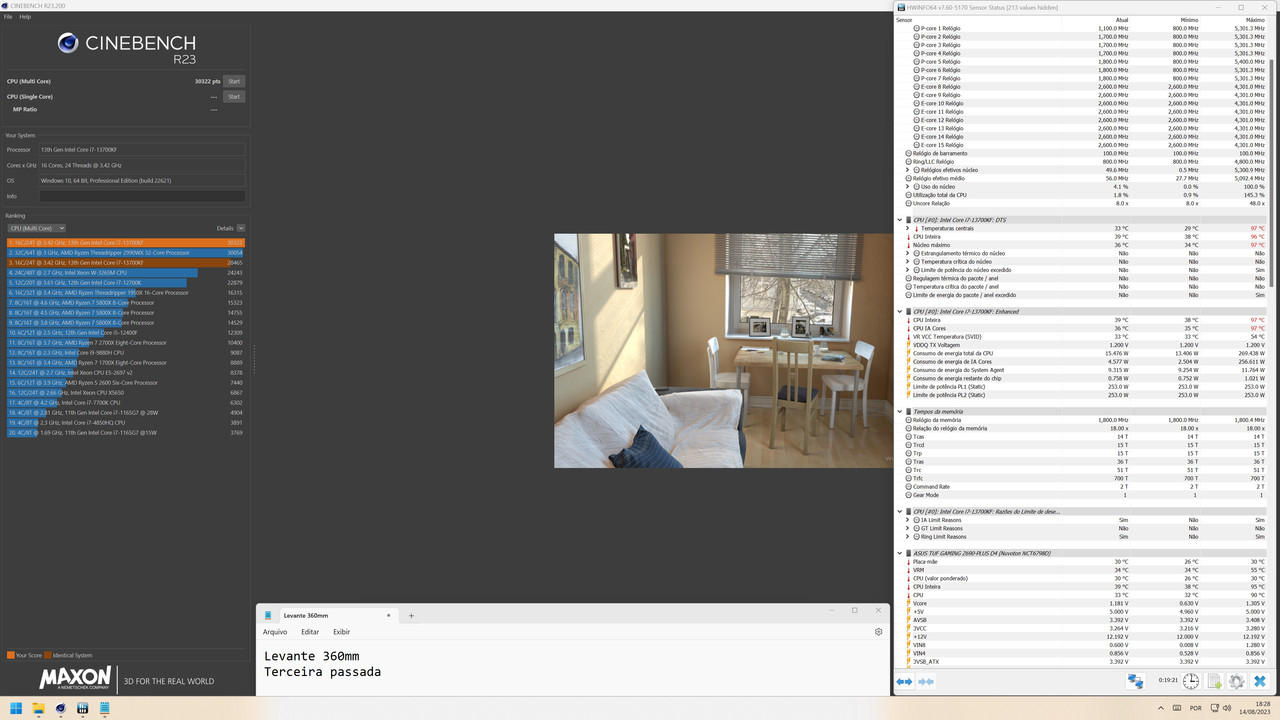Click the HWiNFO log file icon

1214,681
